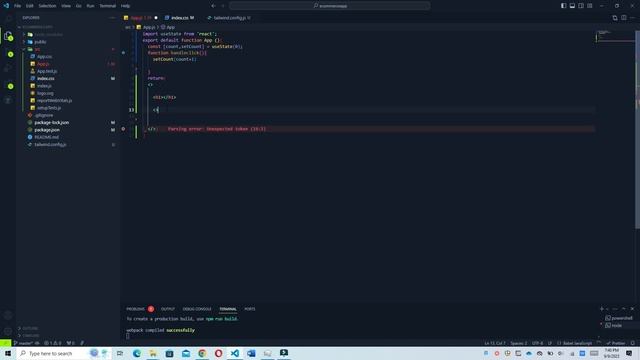Open index.css file in explorer tree
The width and height of the screenshot is (640, 360).
(x=46, y=78)
